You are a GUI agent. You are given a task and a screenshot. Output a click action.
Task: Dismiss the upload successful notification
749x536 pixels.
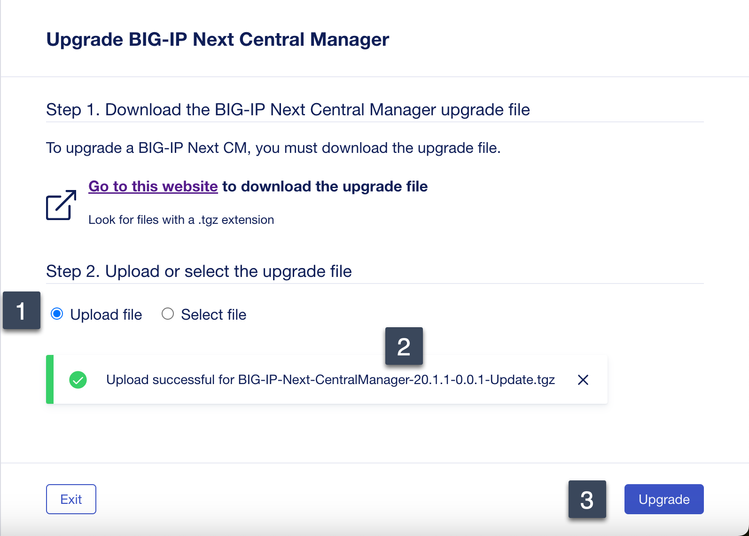click(583, 380)
